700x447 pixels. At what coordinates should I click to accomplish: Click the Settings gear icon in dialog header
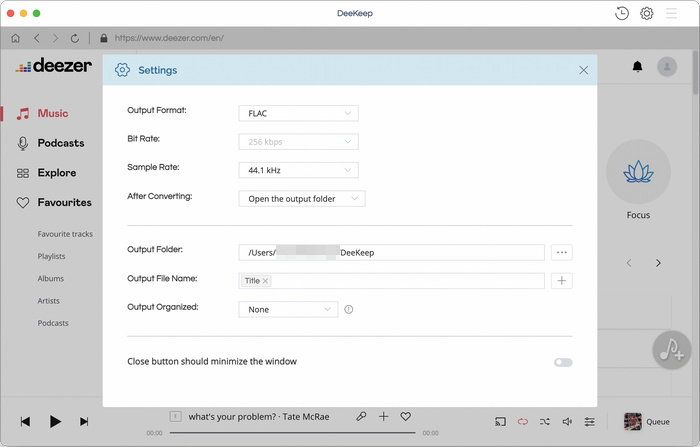tap(122, 70)
